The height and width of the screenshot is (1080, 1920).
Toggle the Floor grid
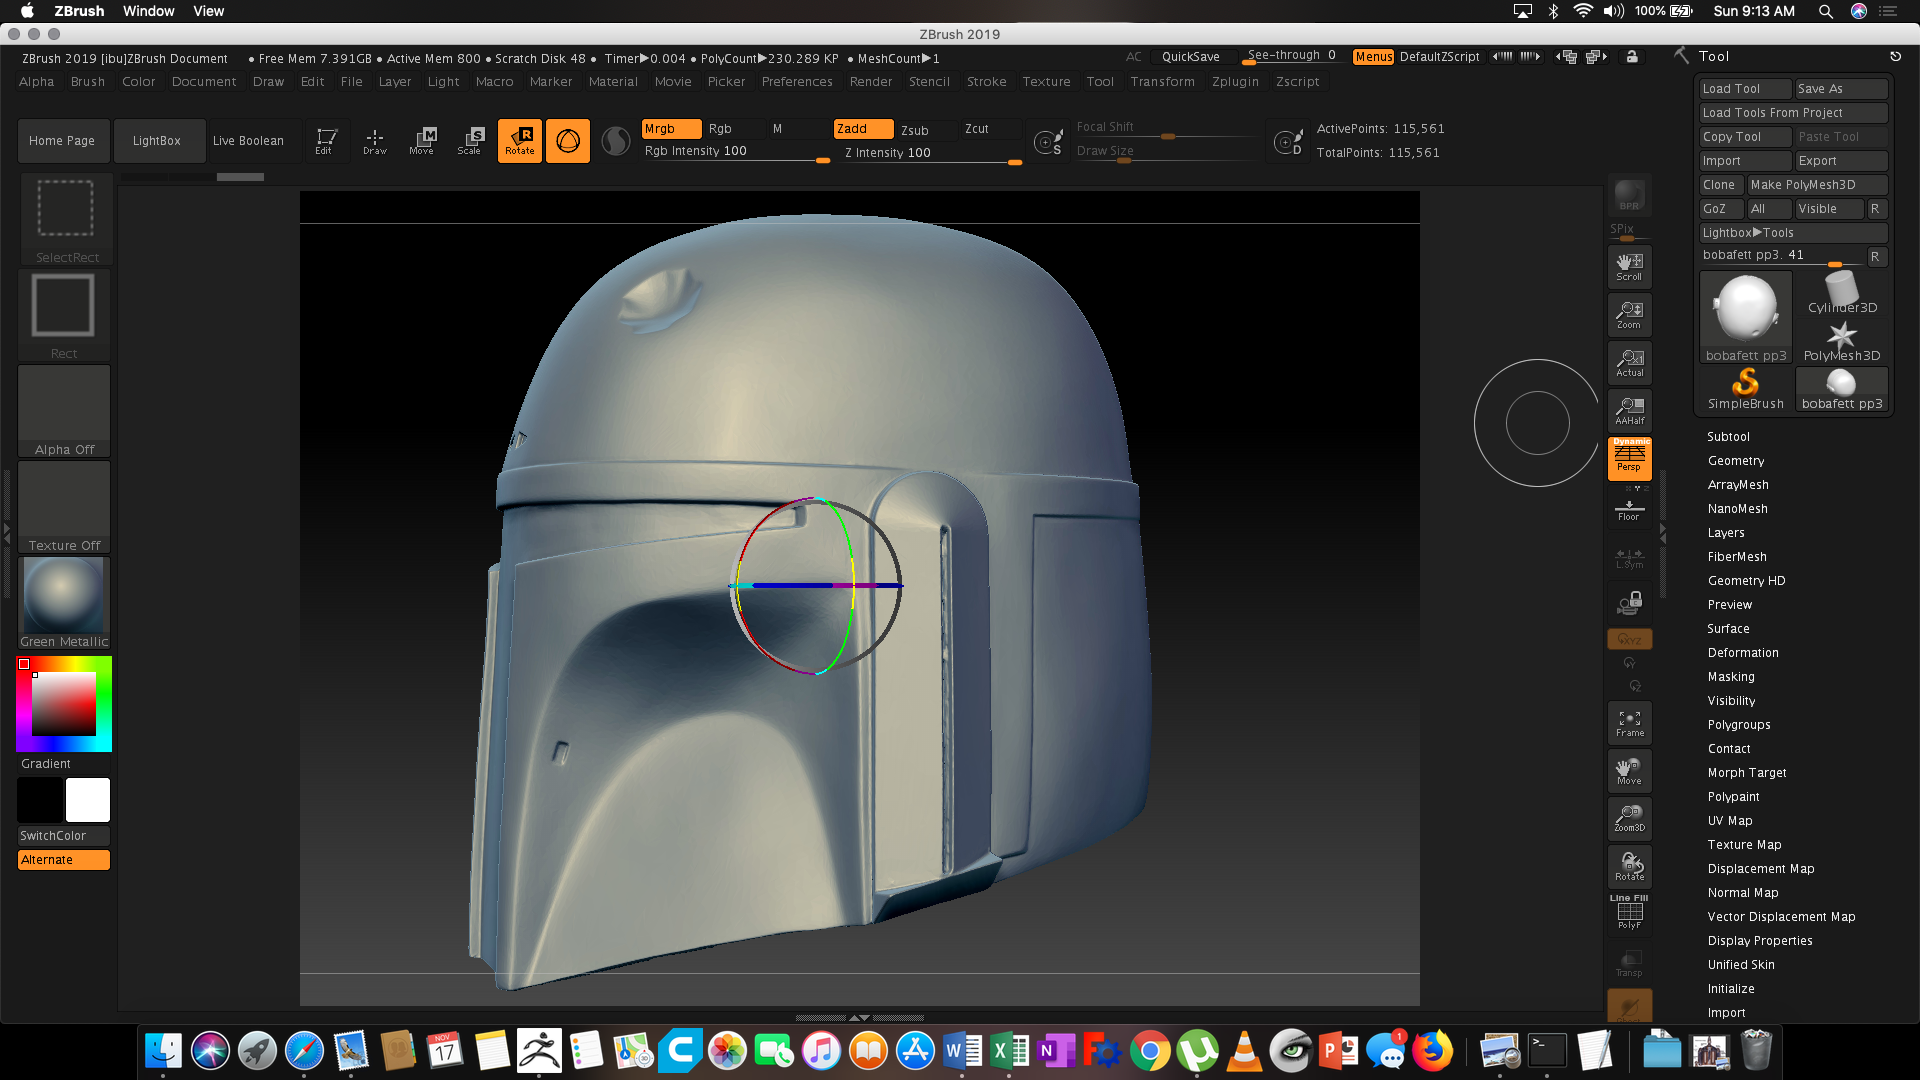tap(1629, 510)
